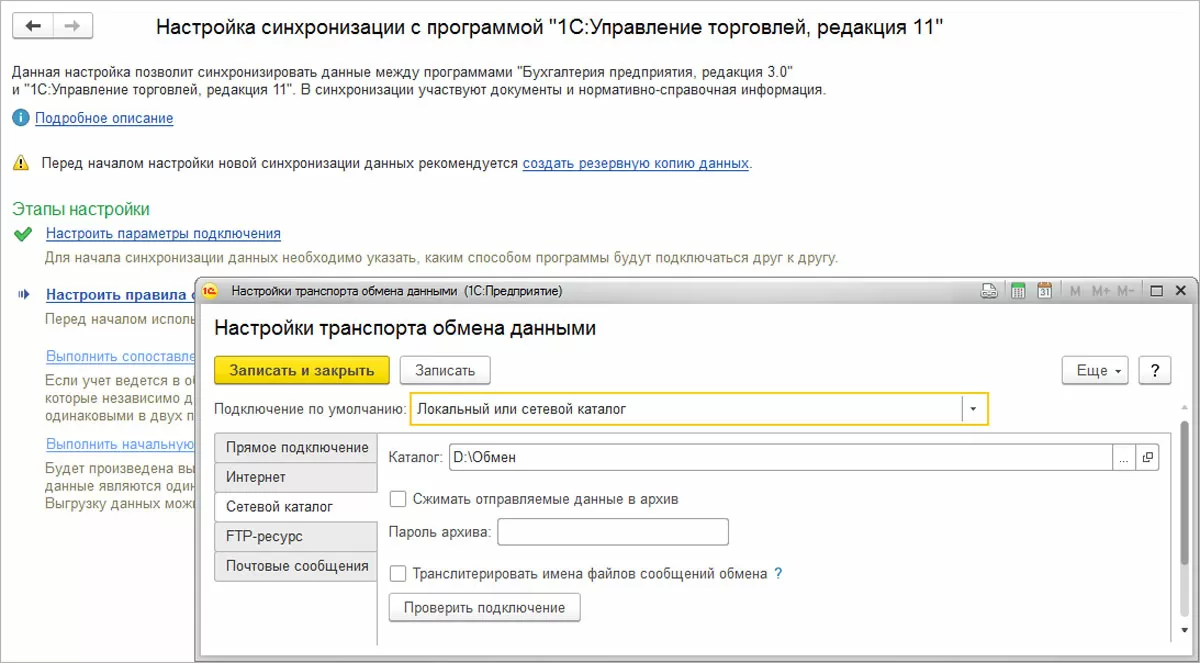Click the Пароль архива input field

[612, 532]
